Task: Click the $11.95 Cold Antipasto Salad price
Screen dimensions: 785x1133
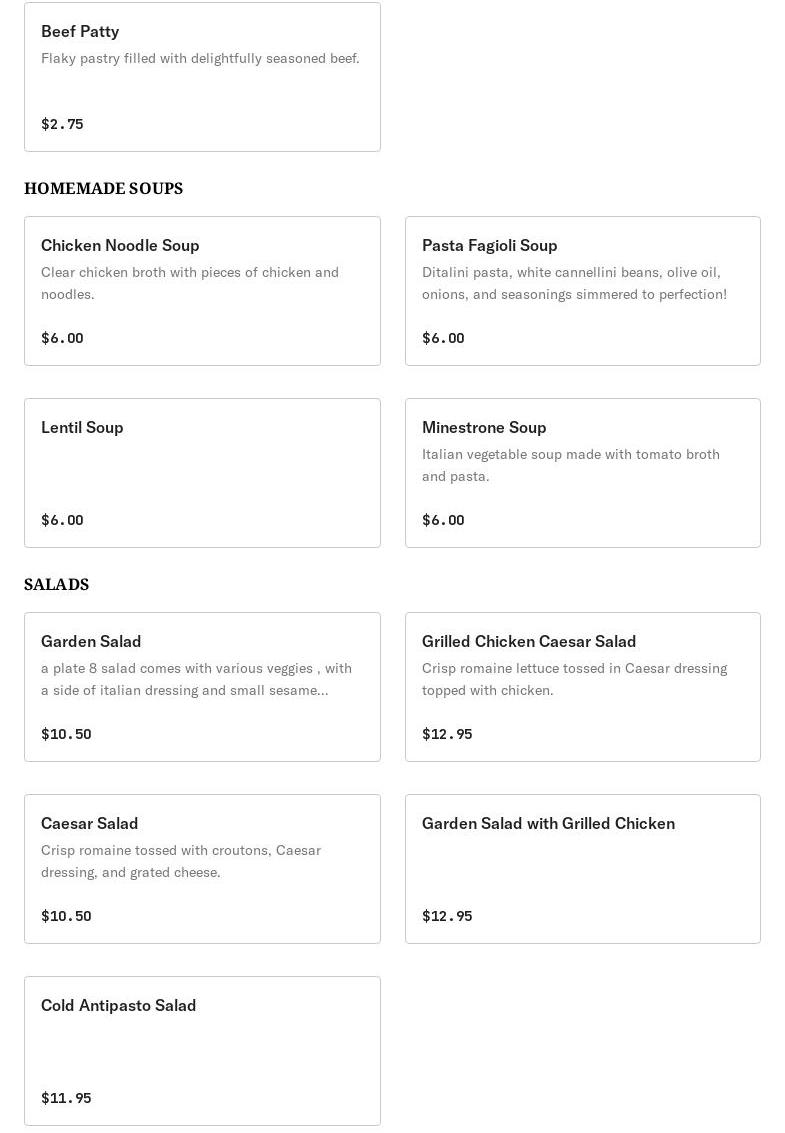Action: 66,1098
